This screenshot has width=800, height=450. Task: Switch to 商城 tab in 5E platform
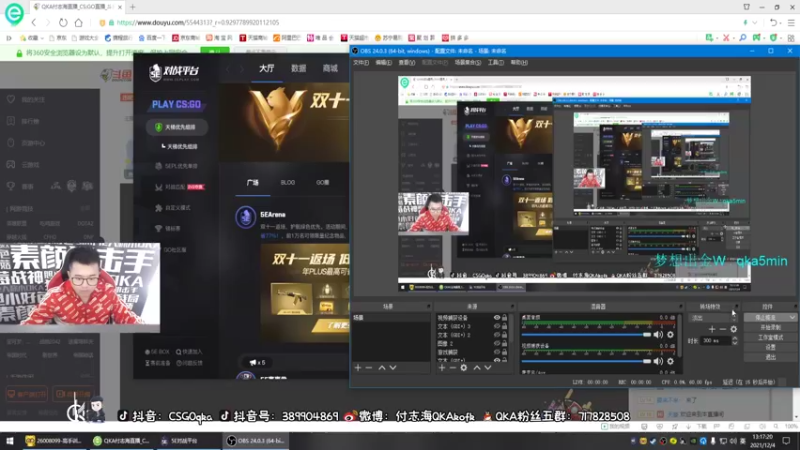click(330, 68)
